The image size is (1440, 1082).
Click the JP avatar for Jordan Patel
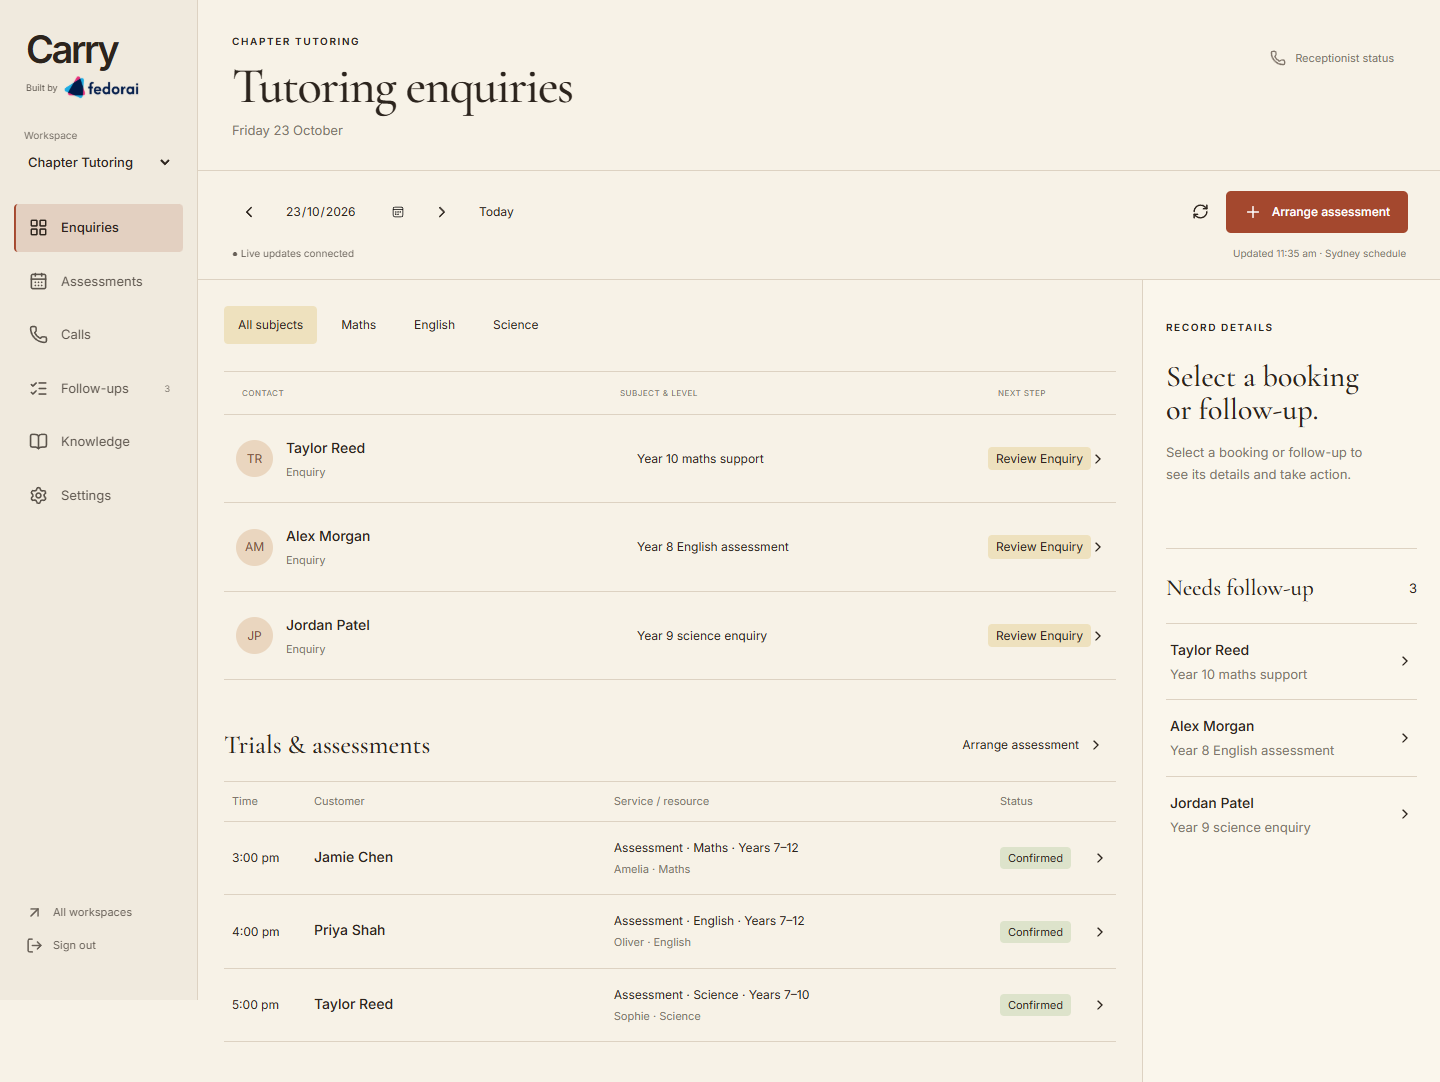tap(254, 636)
